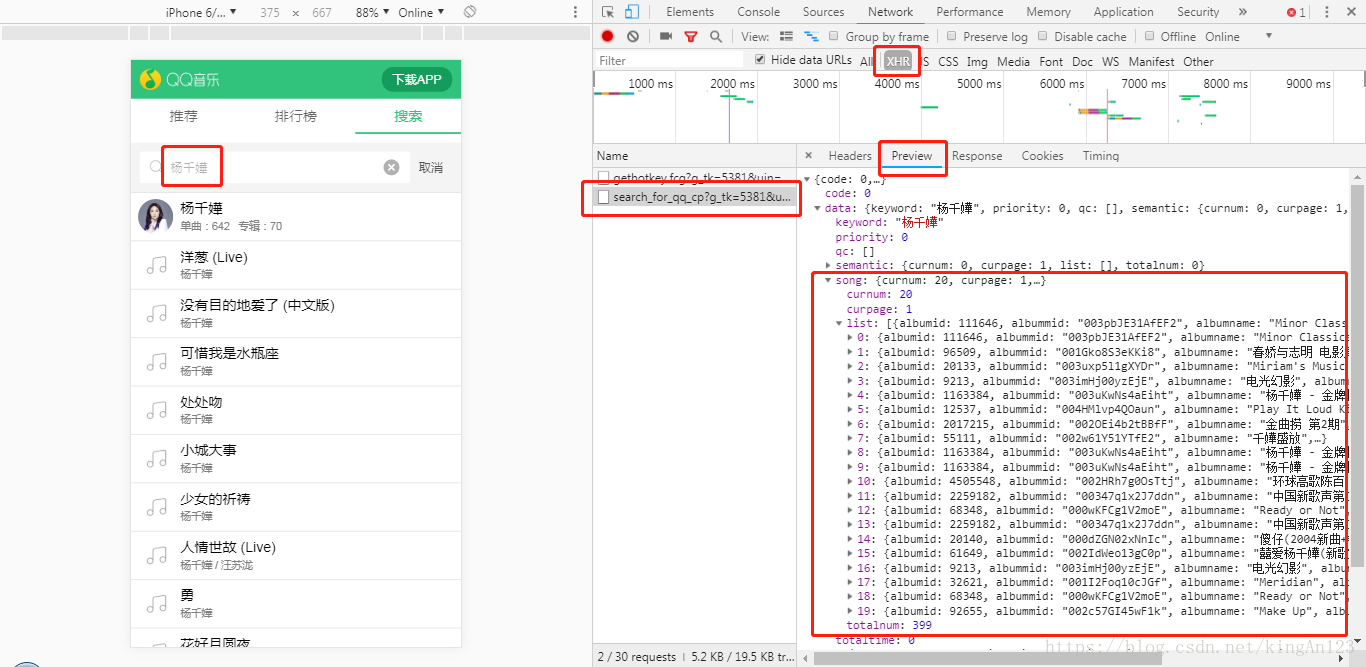Open the iPhone 6 device dropdown

point(201,12)
